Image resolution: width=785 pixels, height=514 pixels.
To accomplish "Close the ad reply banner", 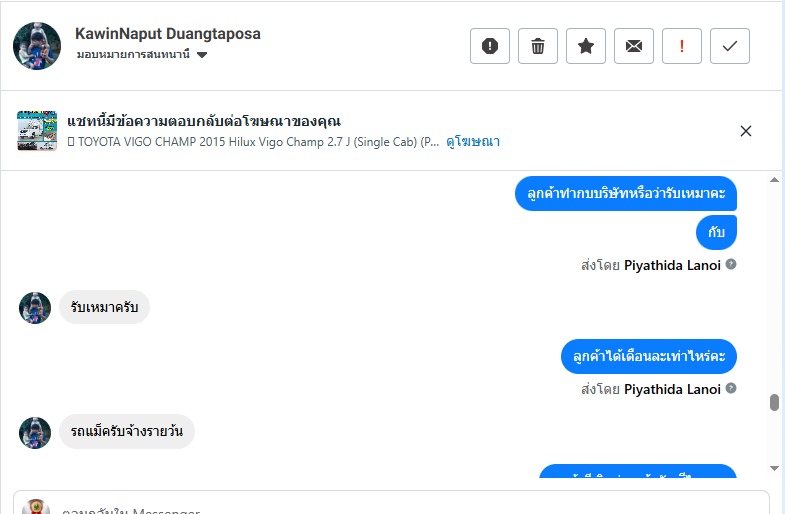I will pyautogui.click(x=745, y=131).
